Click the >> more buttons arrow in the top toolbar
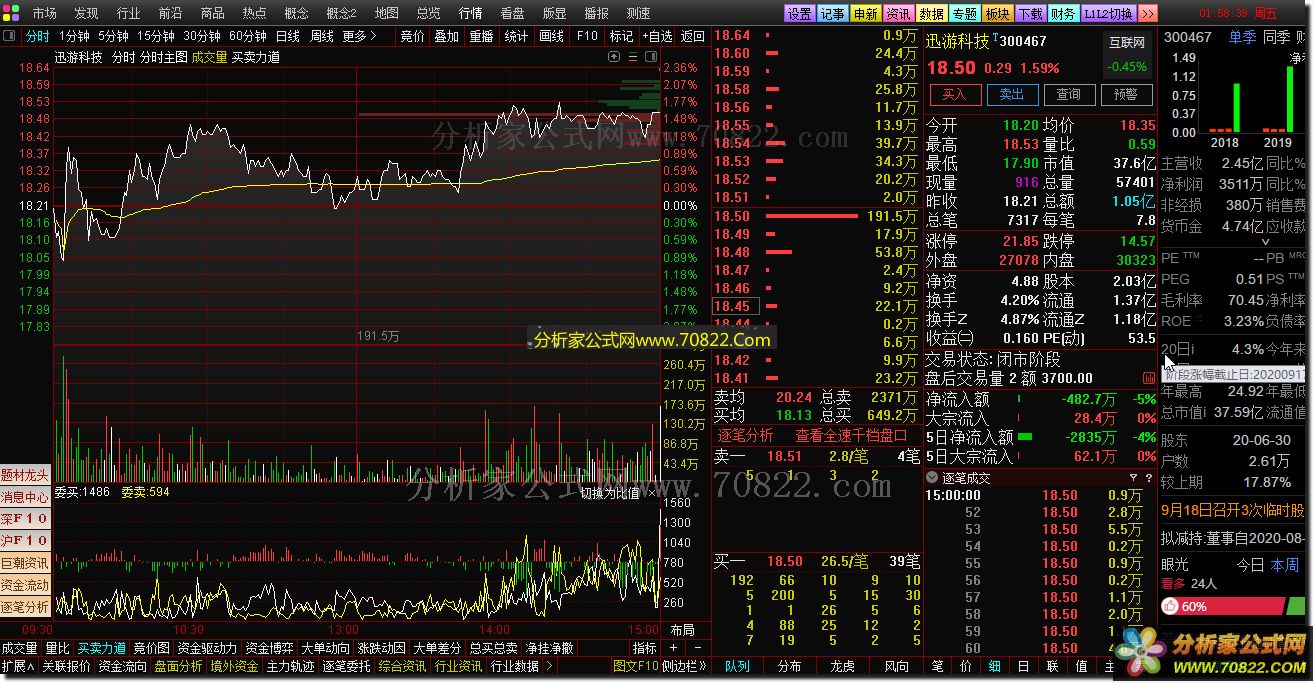This screenshot has width=1315, height=683. tap(1148, 13)
